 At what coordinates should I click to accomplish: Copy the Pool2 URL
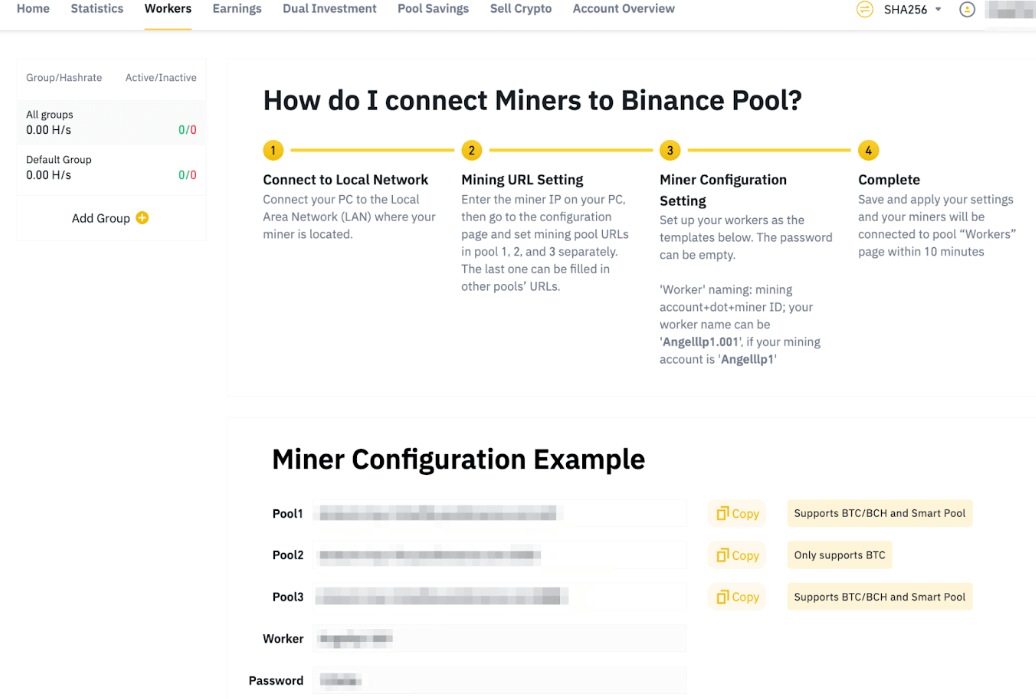tap(737, 556)
